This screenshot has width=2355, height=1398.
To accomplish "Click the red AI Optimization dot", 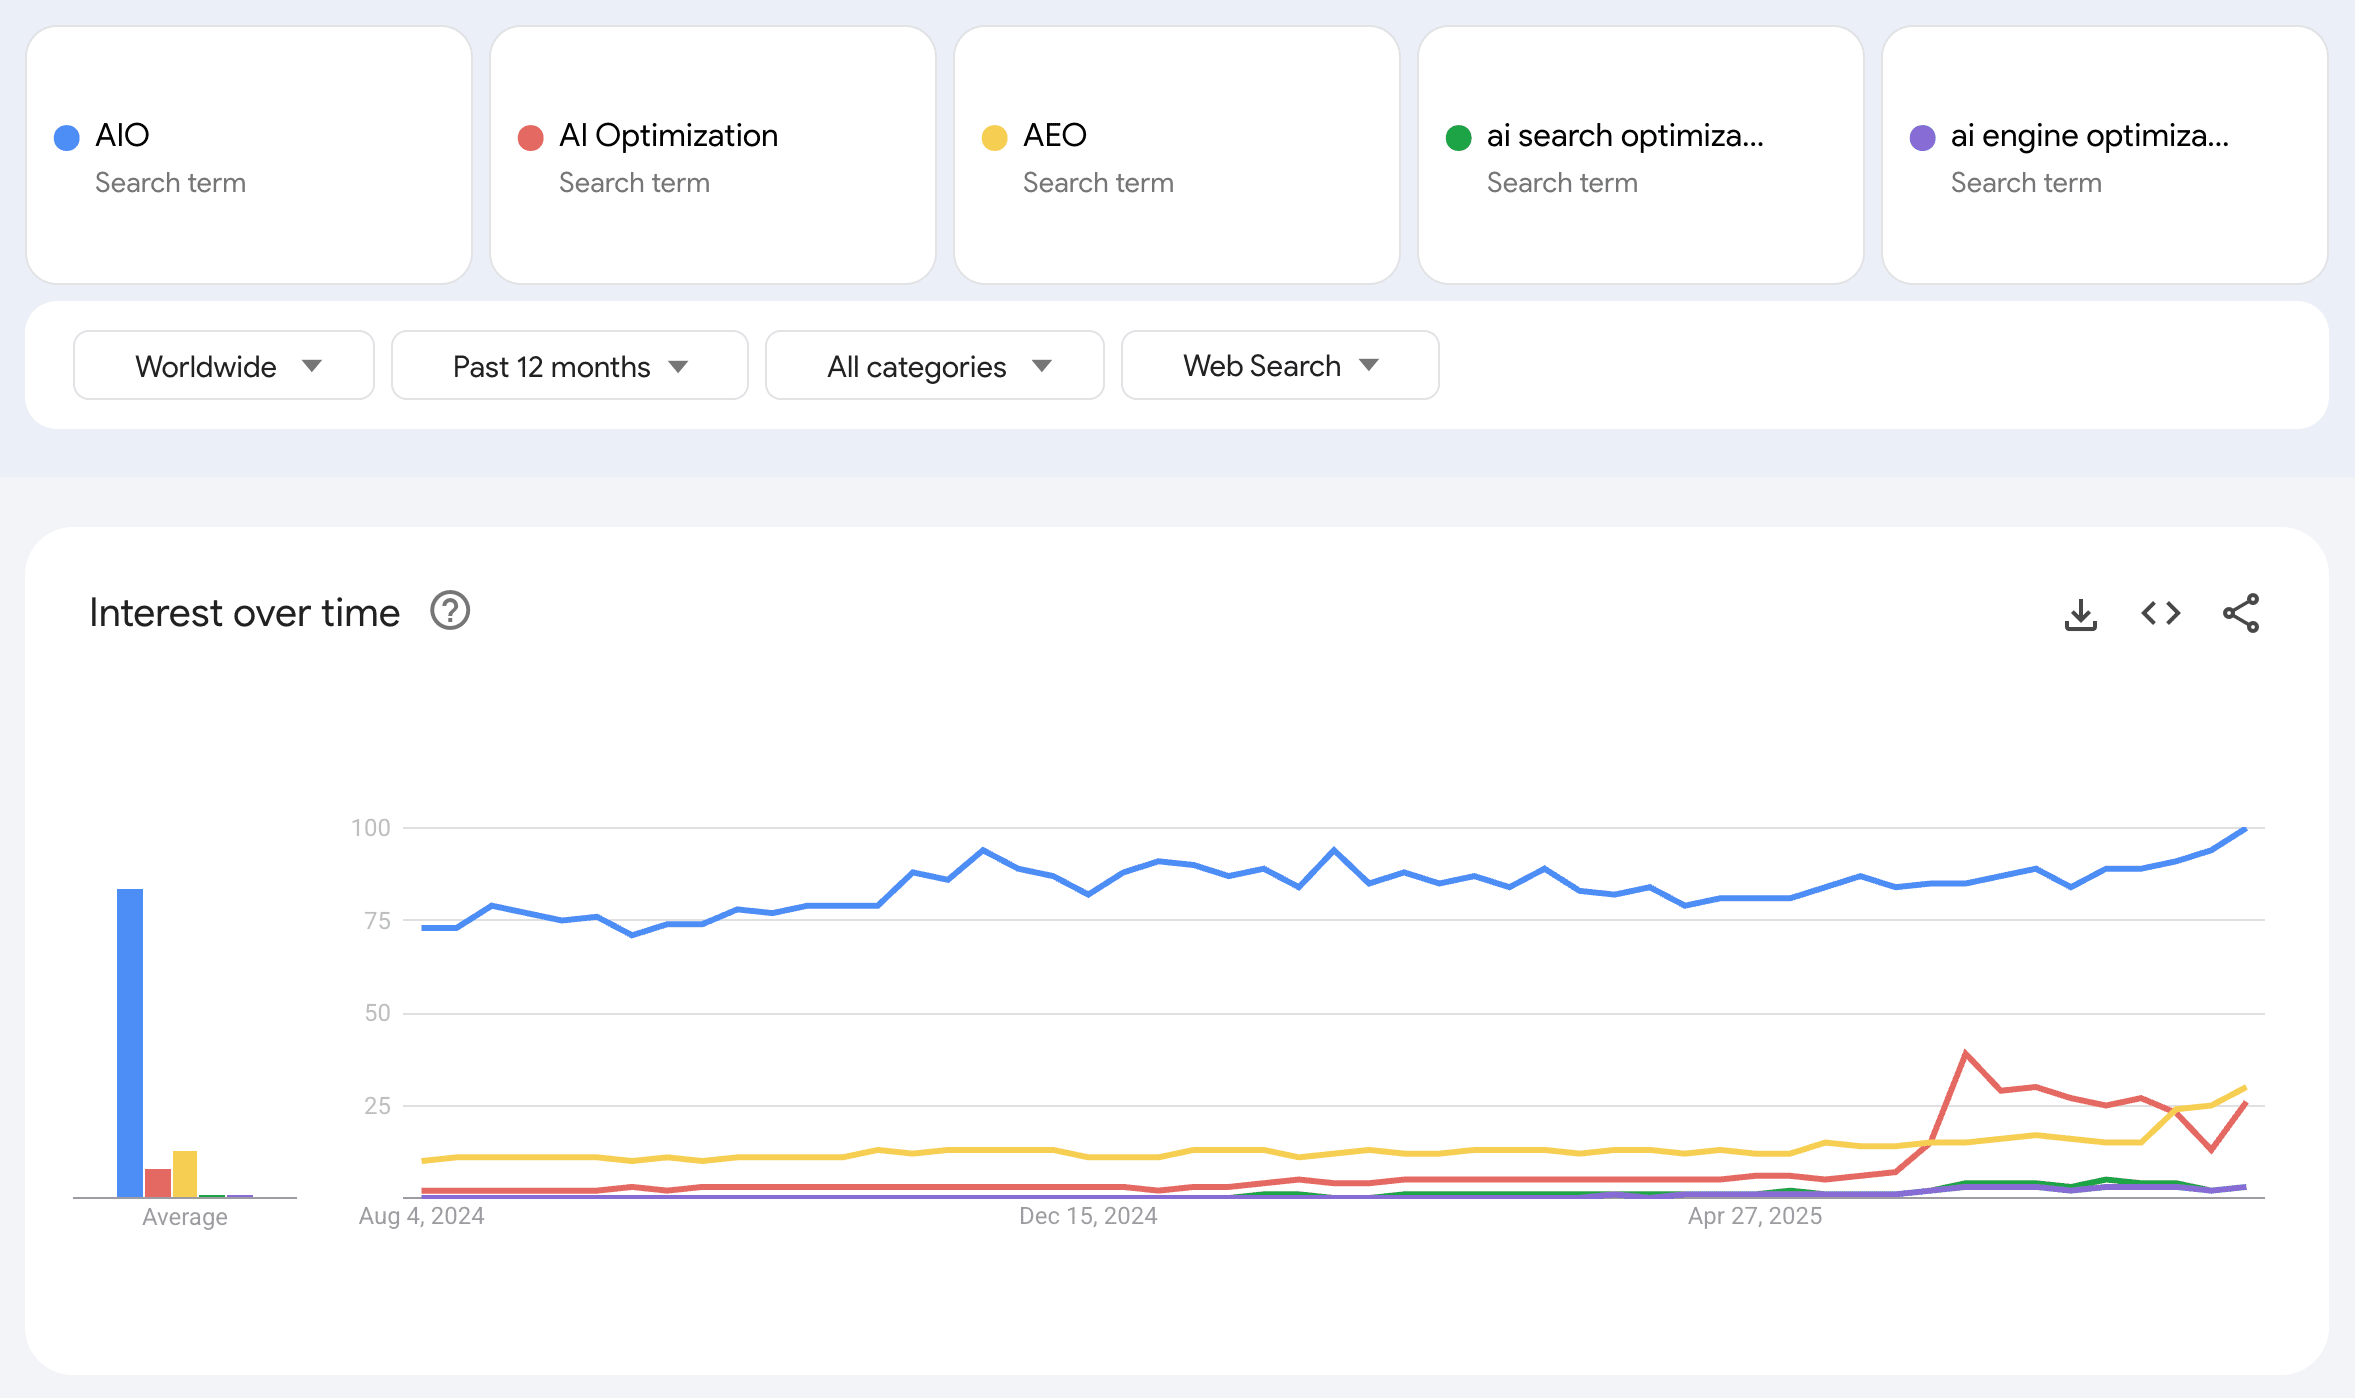I will (x=531, y=138).
